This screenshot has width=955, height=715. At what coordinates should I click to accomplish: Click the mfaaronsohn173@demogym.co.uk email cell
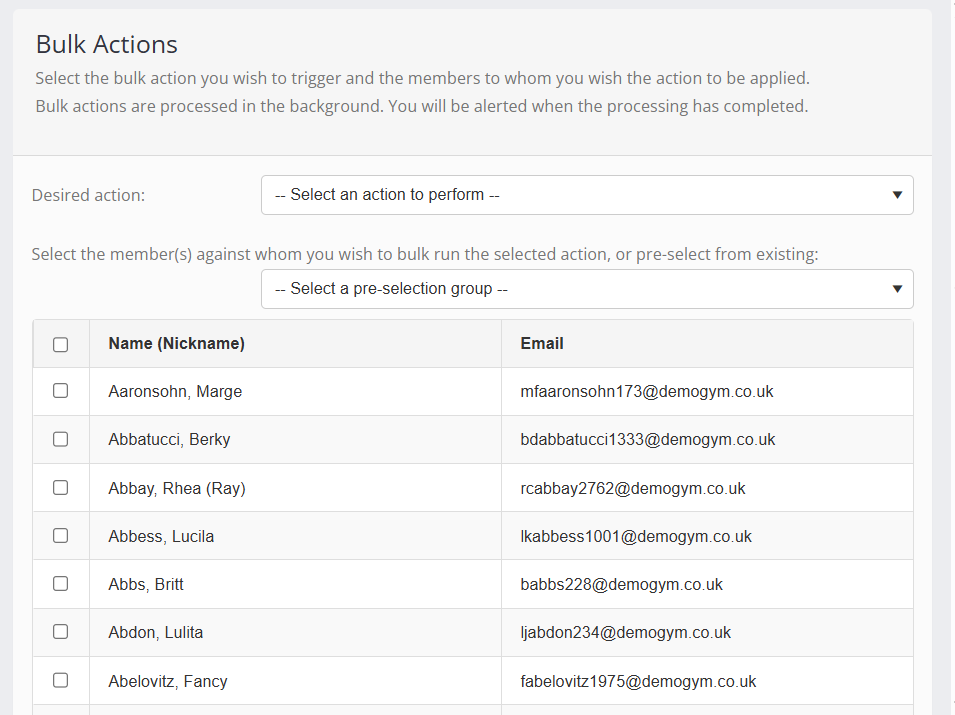647,392
